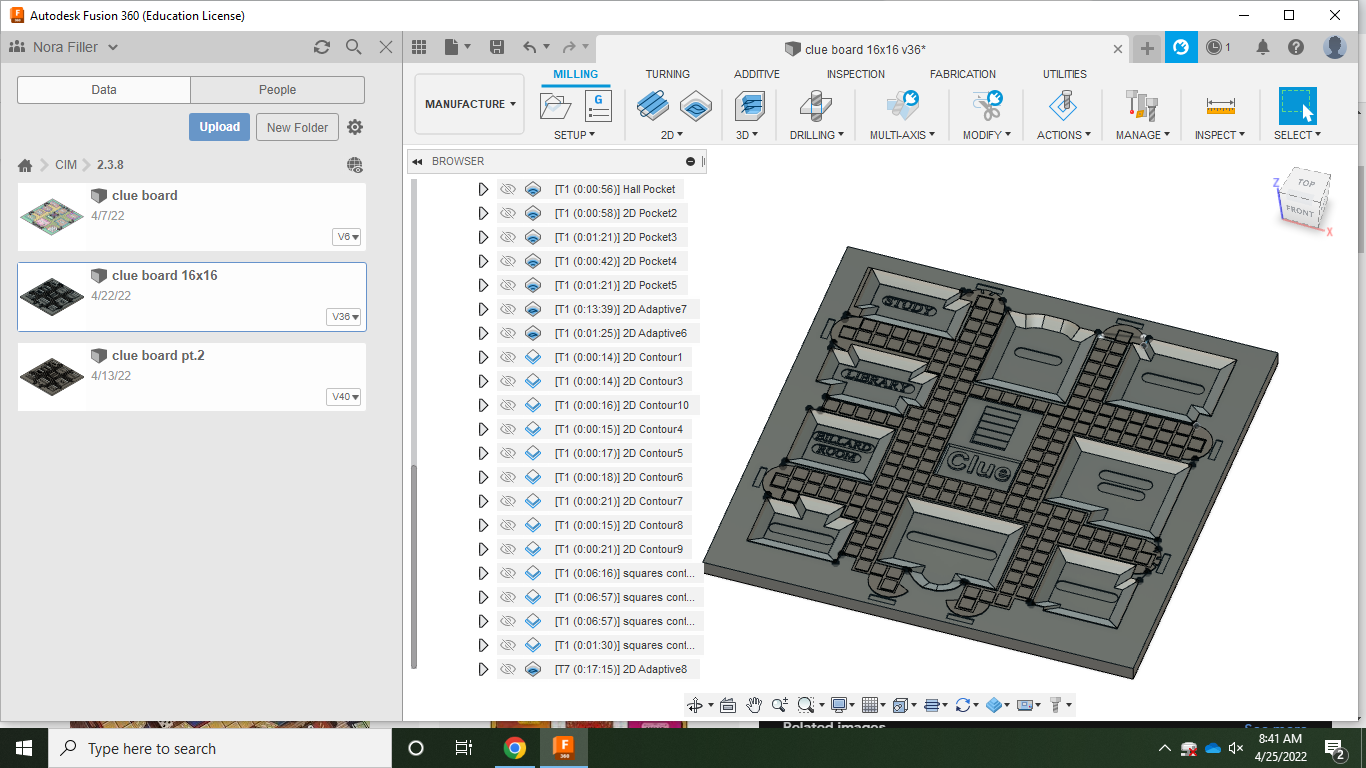Expand the 2D Pocket2 tree item
1366x768 pixels.
click(x=483, y=213)
